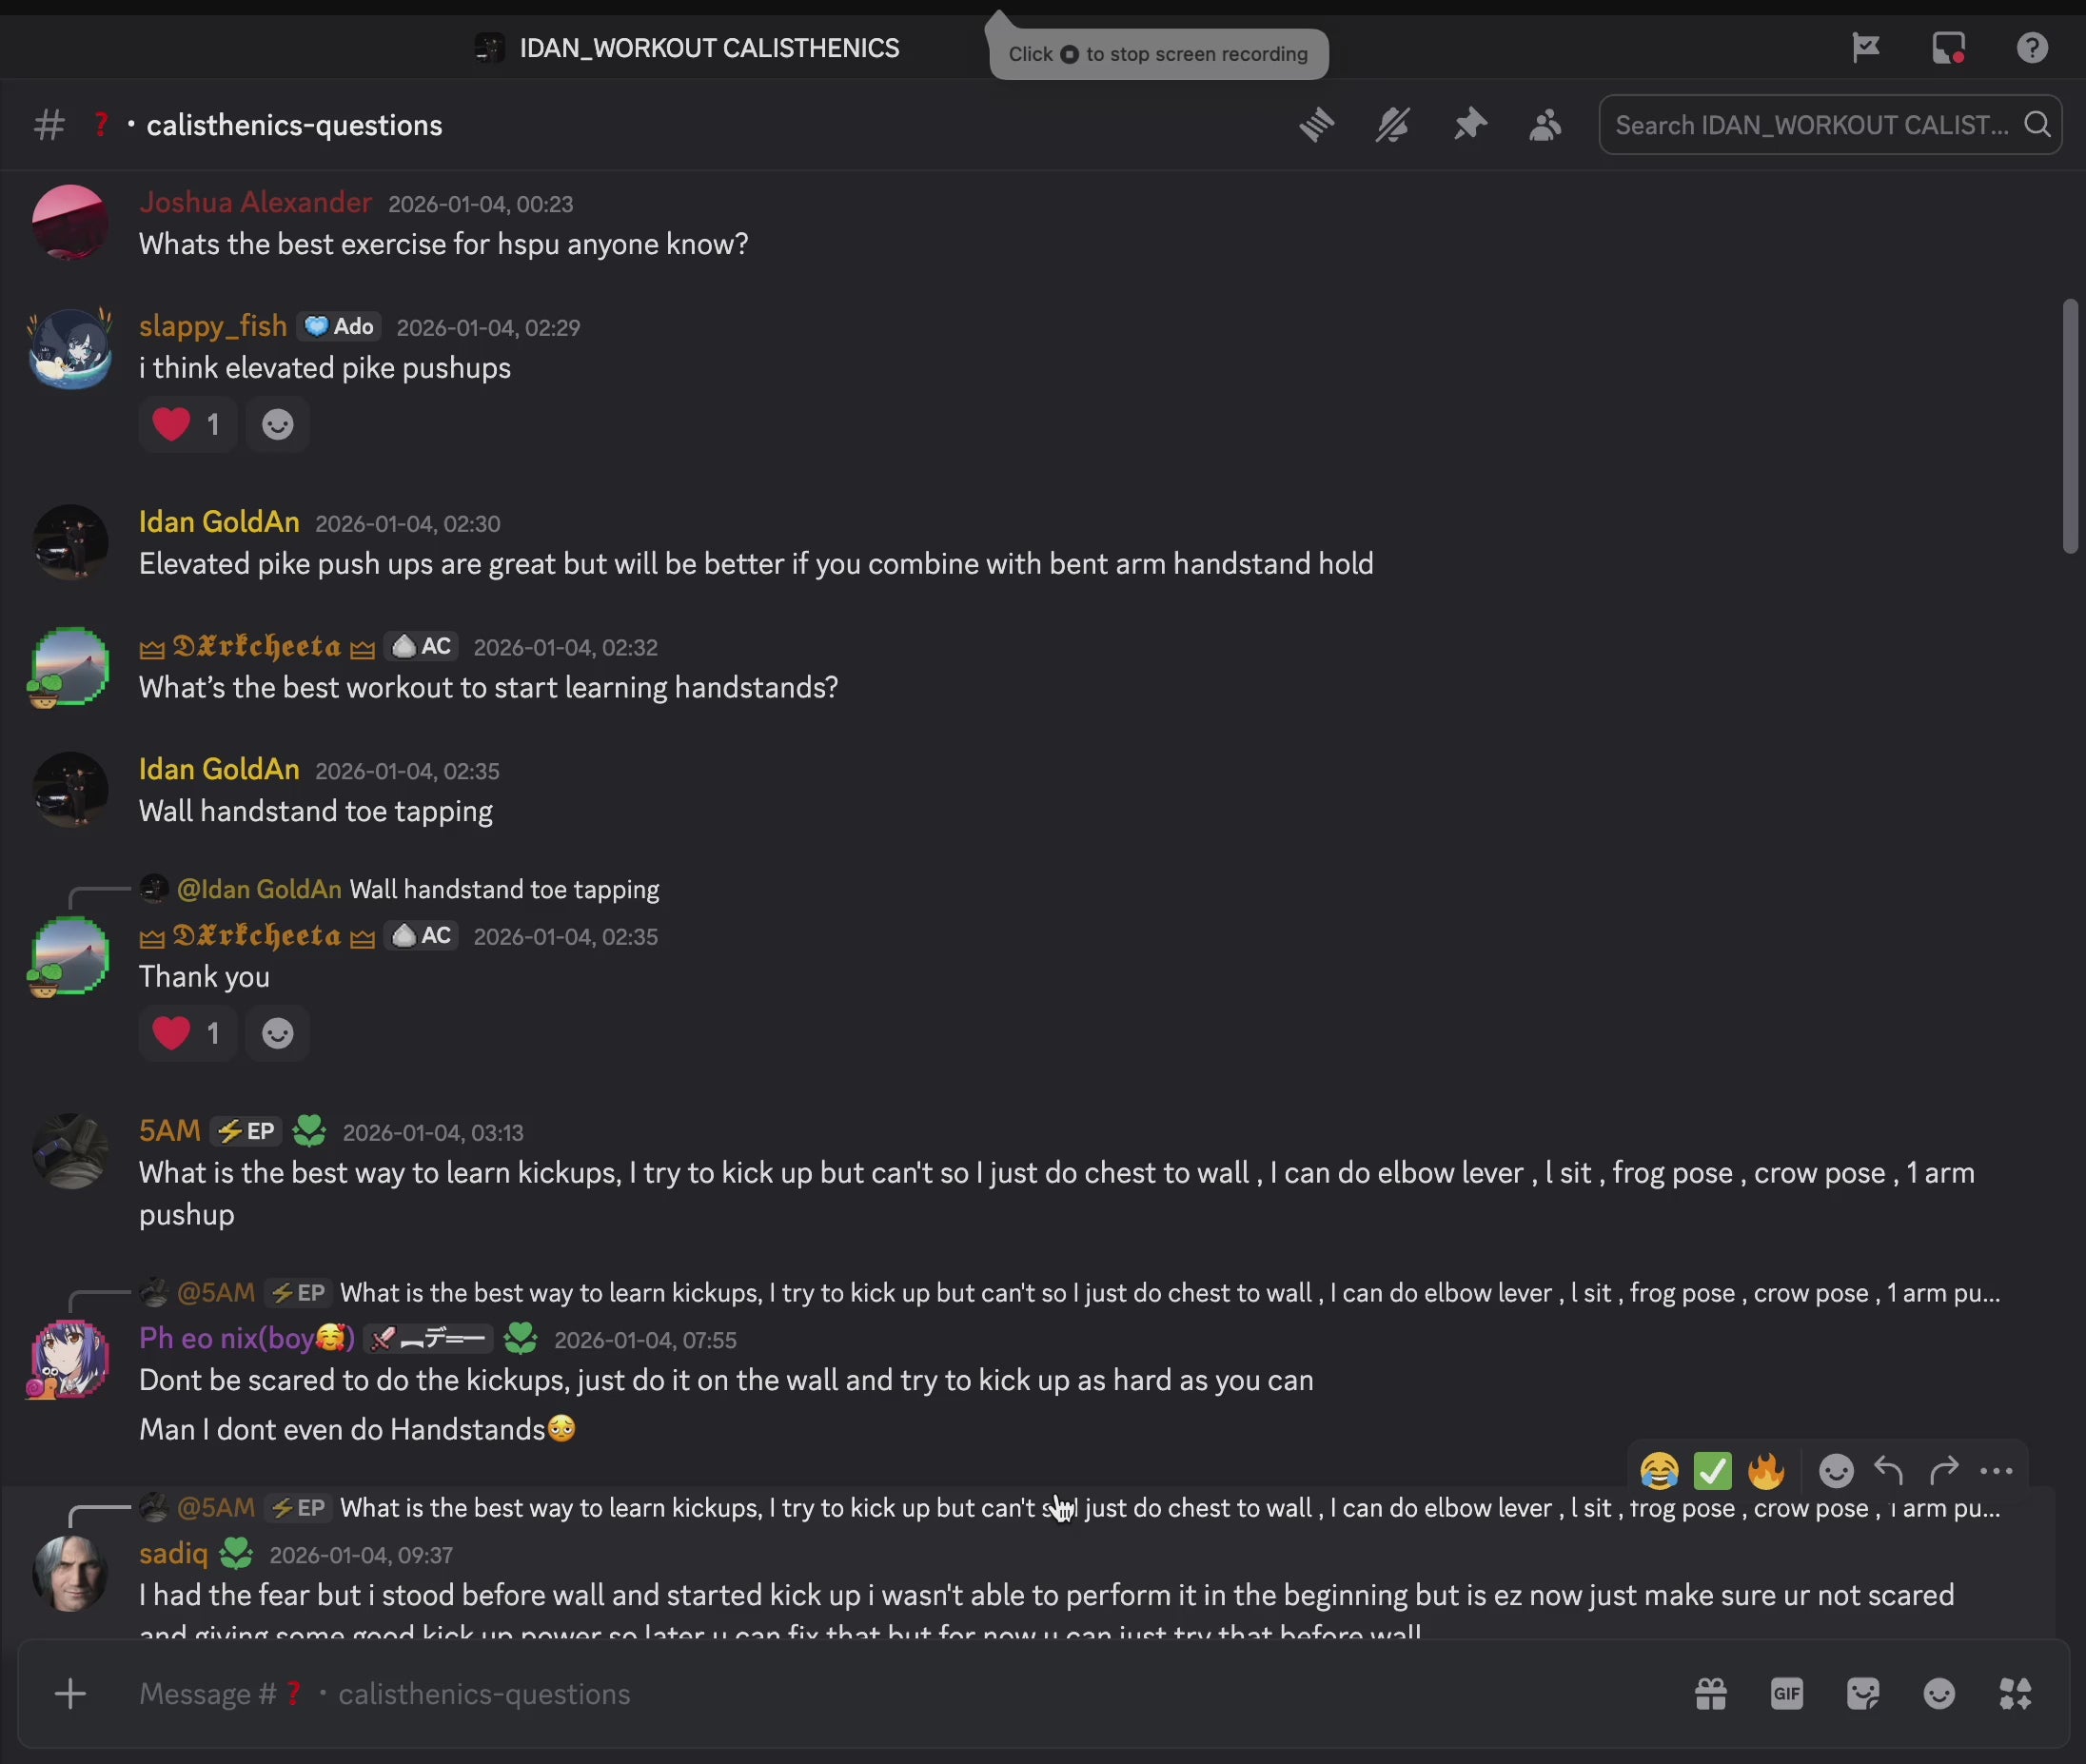Screen dimensions: 2086x1764
Task: Toggle heart reaction on slappy_fish's message
Action: tap(187, 424)
